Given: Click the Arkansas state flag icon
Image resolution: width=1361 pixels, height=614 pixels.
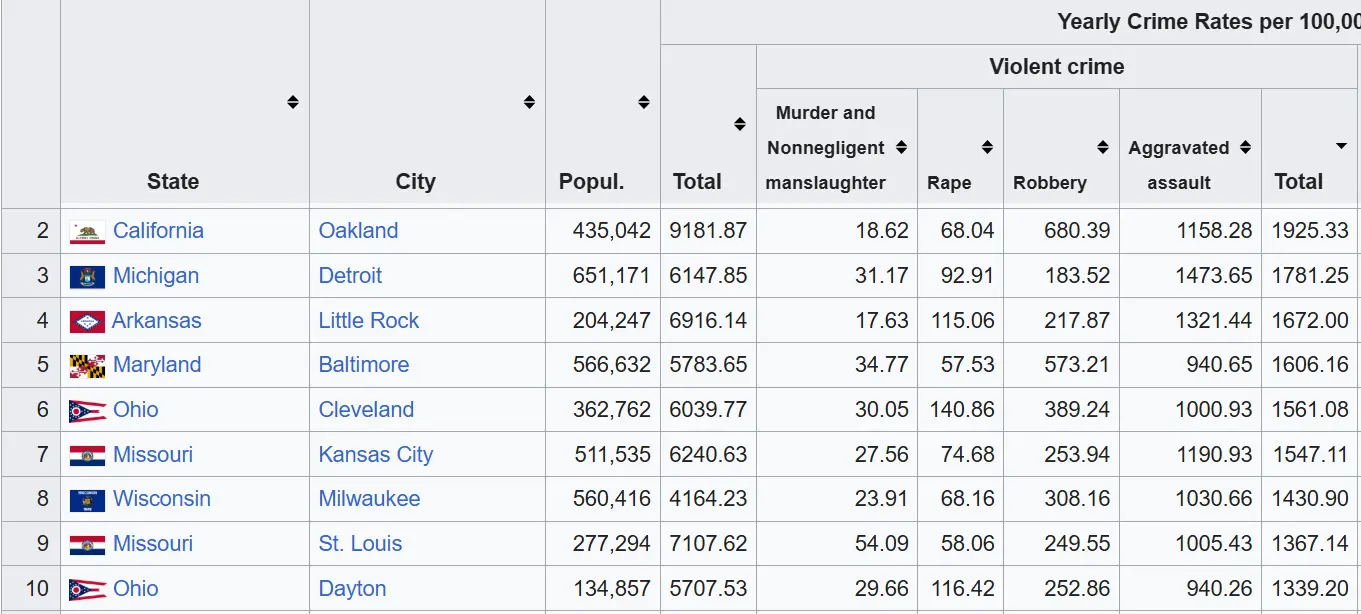Looking at the screenshot, I should pos(87,322).
